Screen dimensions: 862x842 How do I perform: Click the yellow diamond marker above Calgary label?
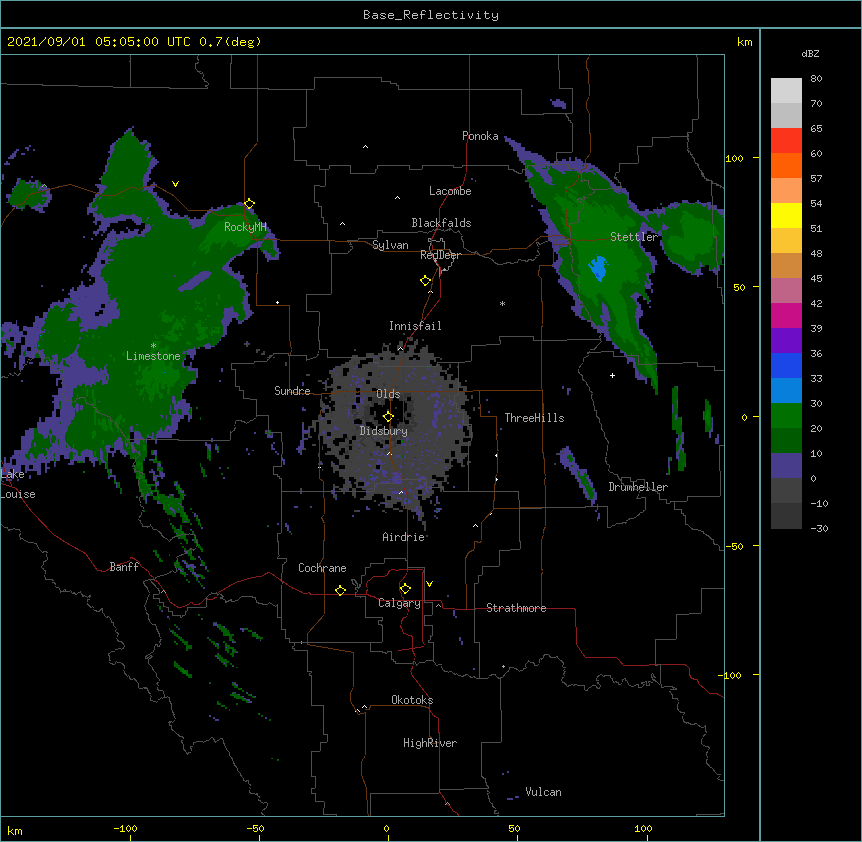[405, 589]
